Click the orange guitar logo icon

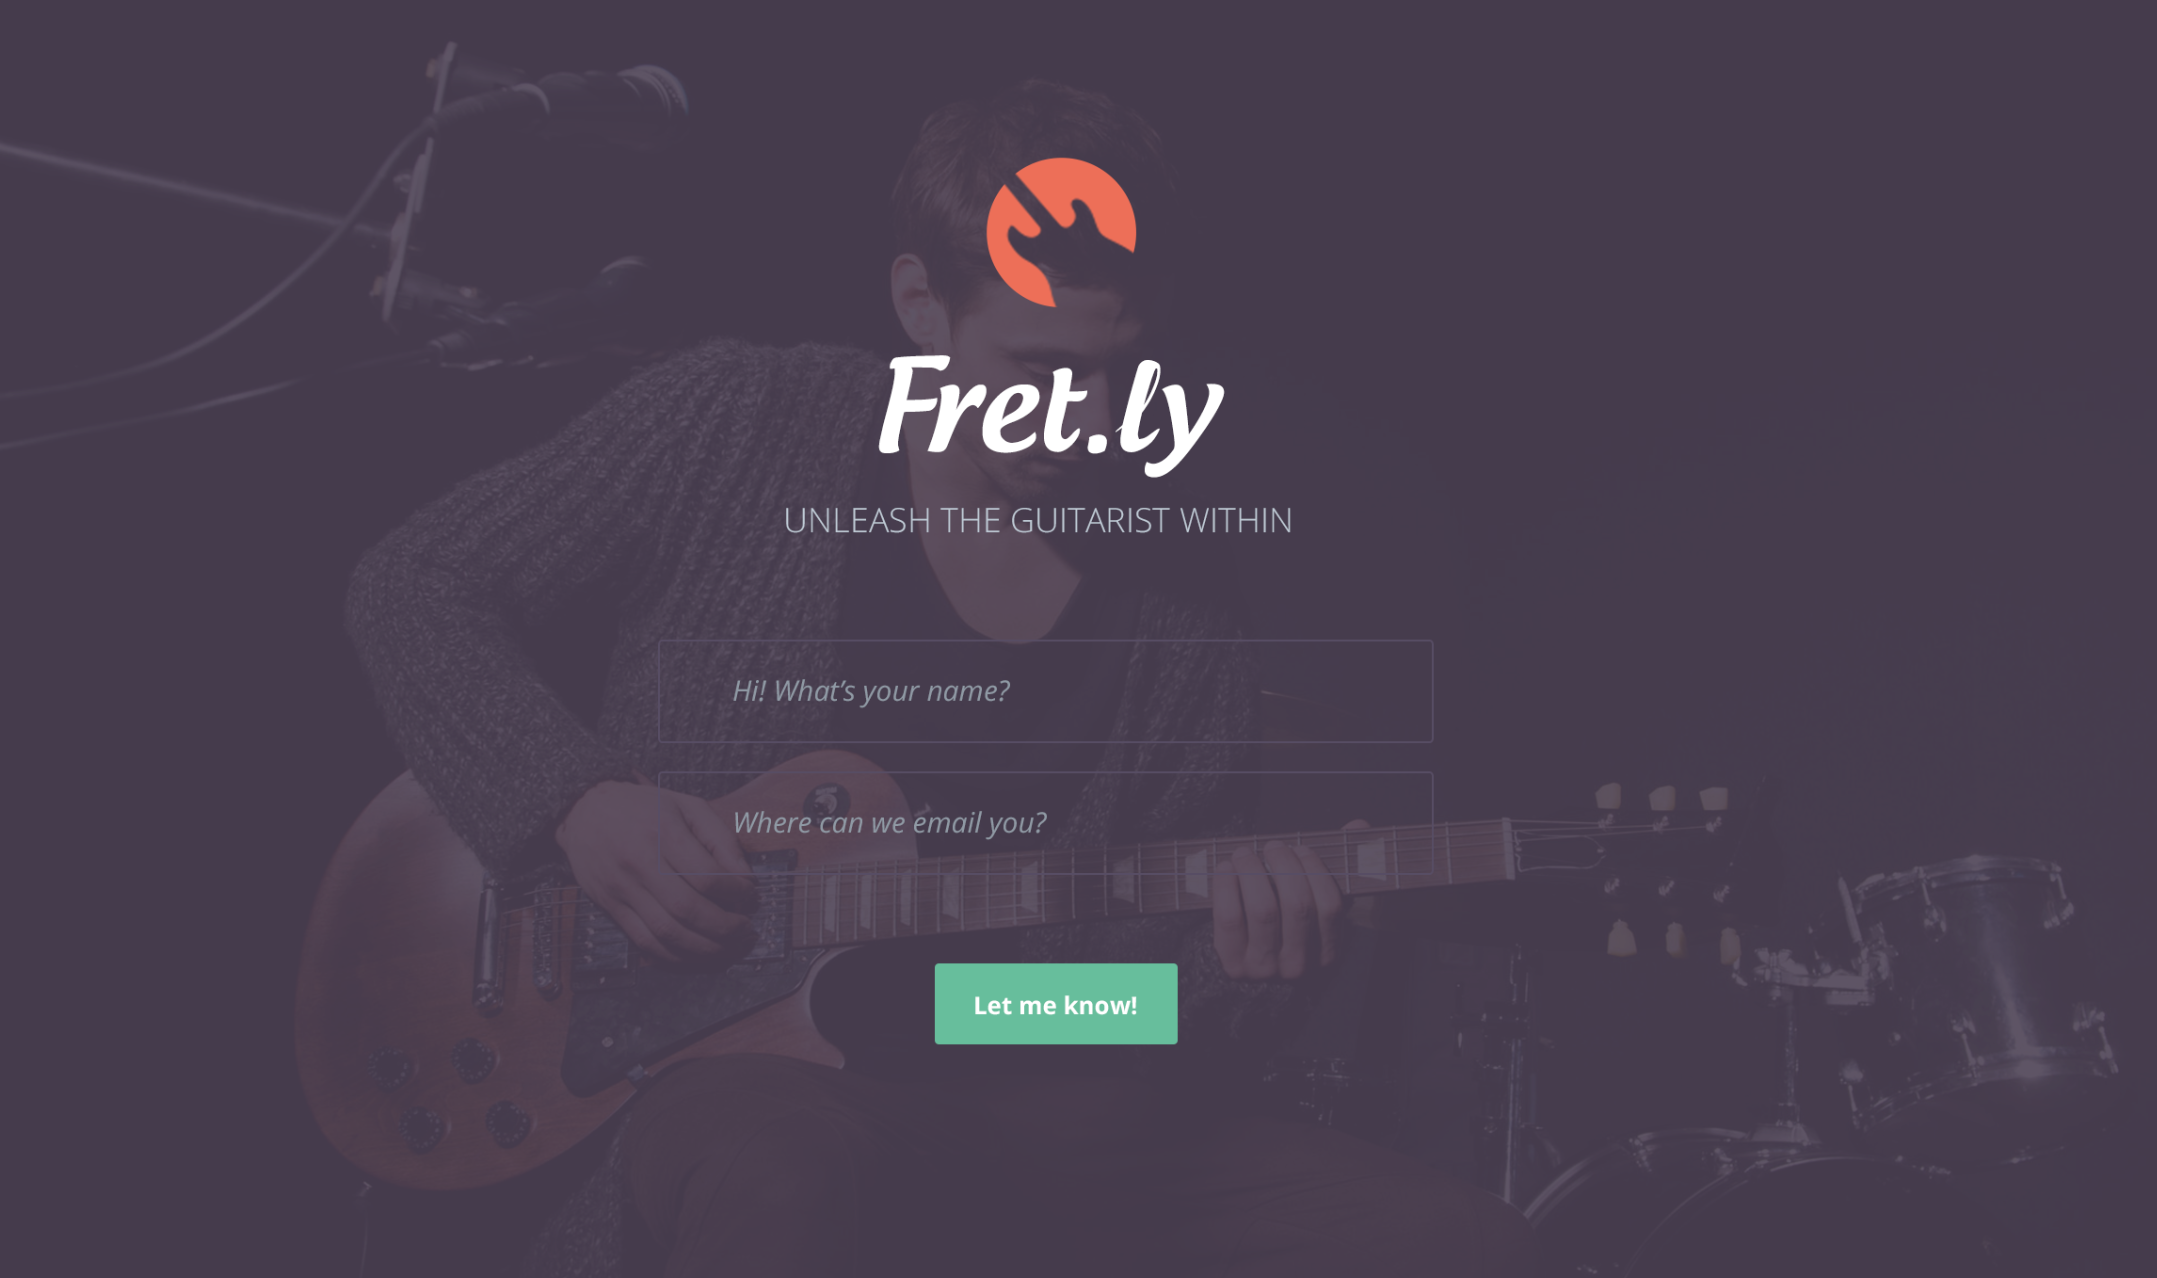(1061, 232)
